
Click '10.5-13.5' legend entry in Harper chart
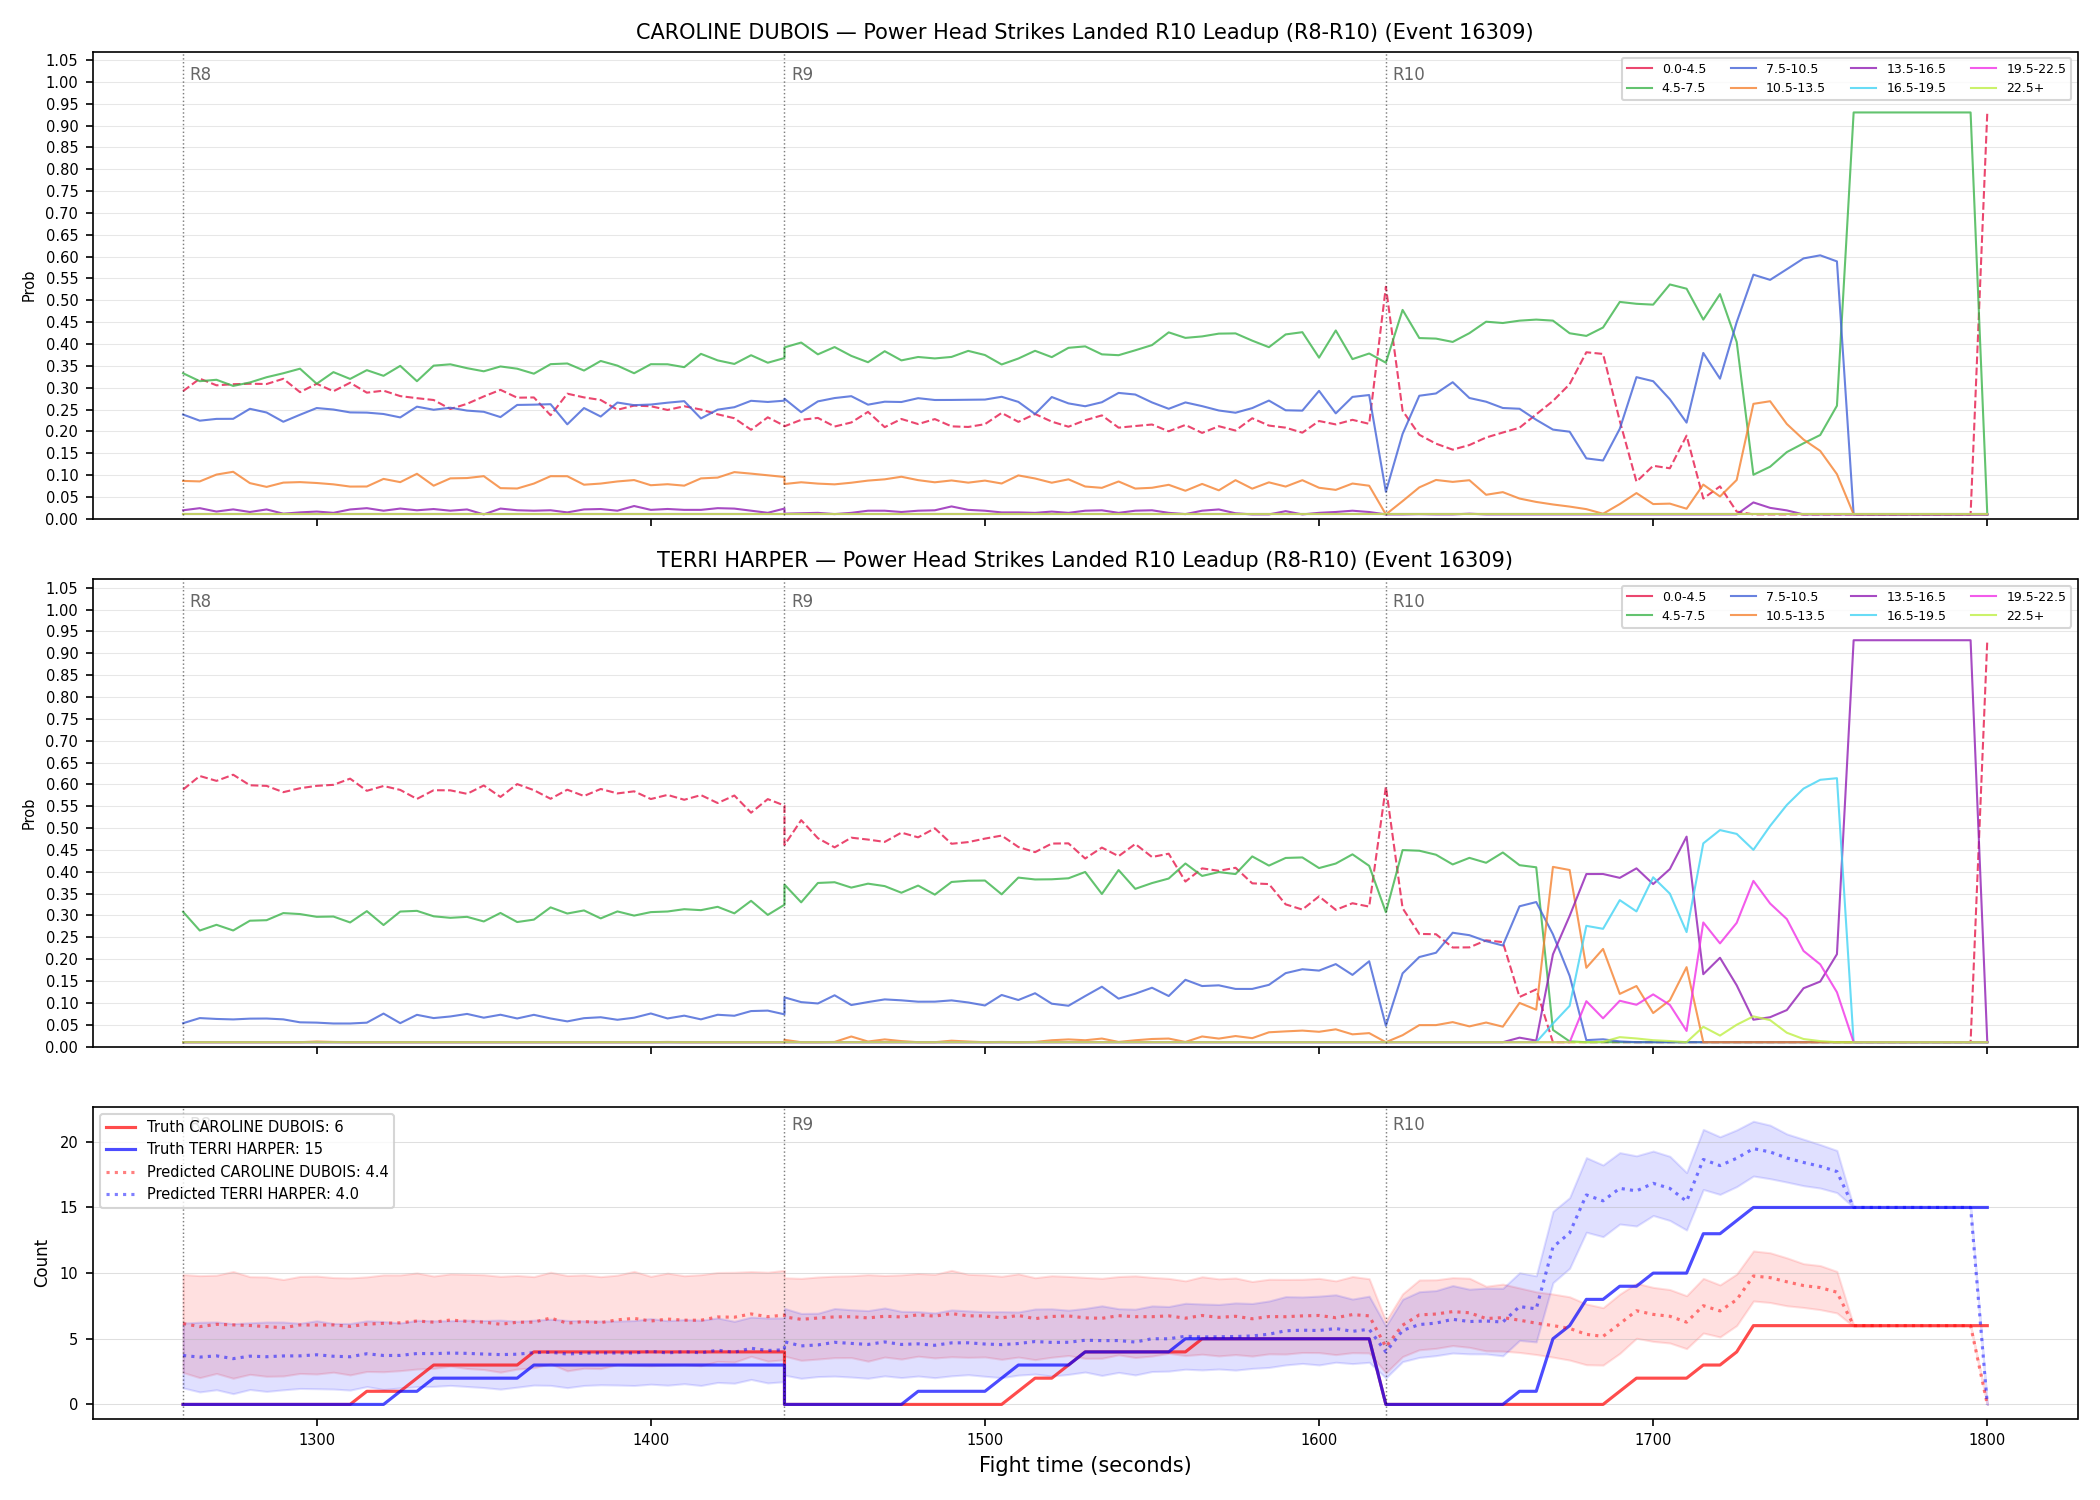(1778, 616)
